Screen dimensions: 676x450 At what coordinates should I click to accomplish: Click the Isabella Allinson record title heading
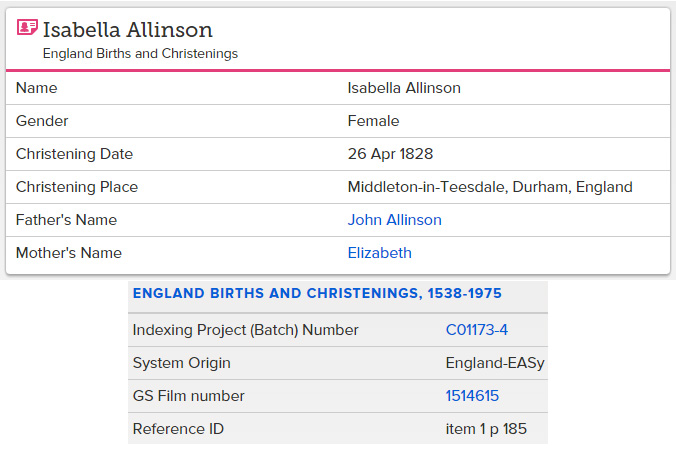tap(128, 30)
